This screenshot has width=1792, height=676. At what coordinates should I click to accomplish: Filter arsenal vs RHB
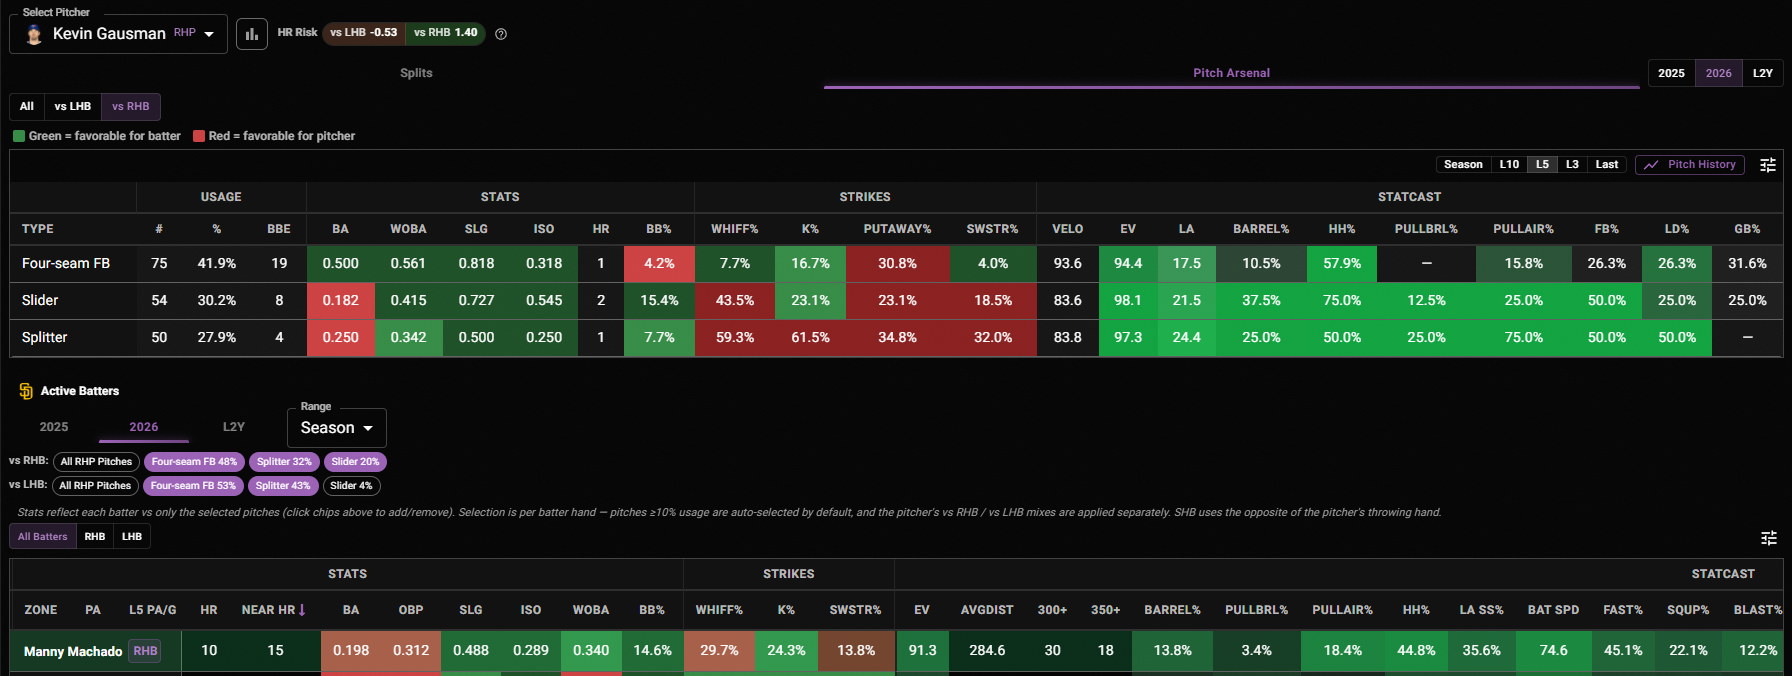pyautogui.click(x=131, y=106)
